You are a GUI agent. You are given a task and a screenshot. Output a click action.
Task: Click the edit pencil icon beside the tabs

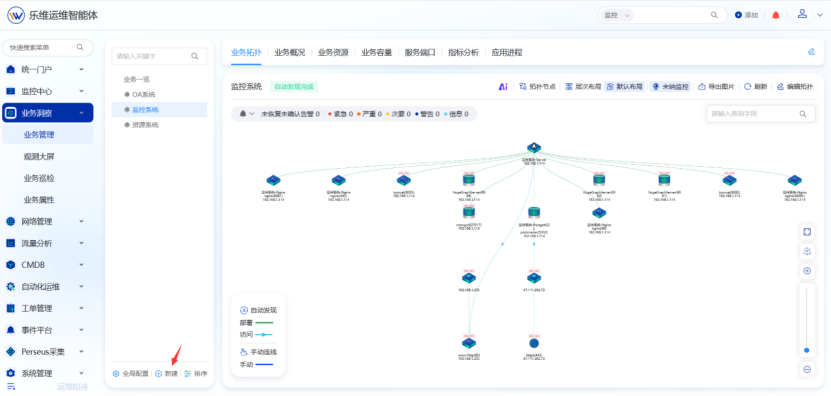click(x=811, y=52)
